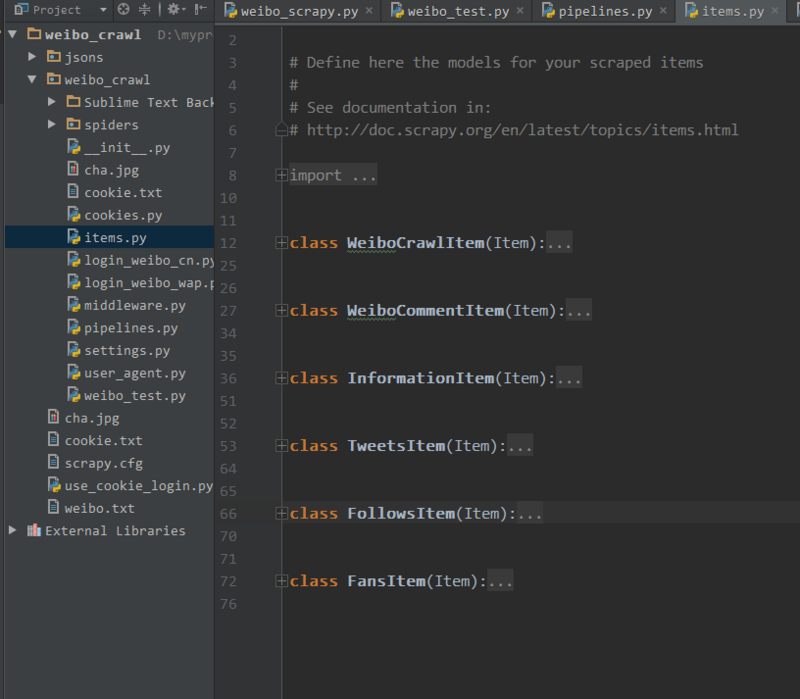
Task: Collapse the weibo_crawl root project folder
Action: (13, 35)
